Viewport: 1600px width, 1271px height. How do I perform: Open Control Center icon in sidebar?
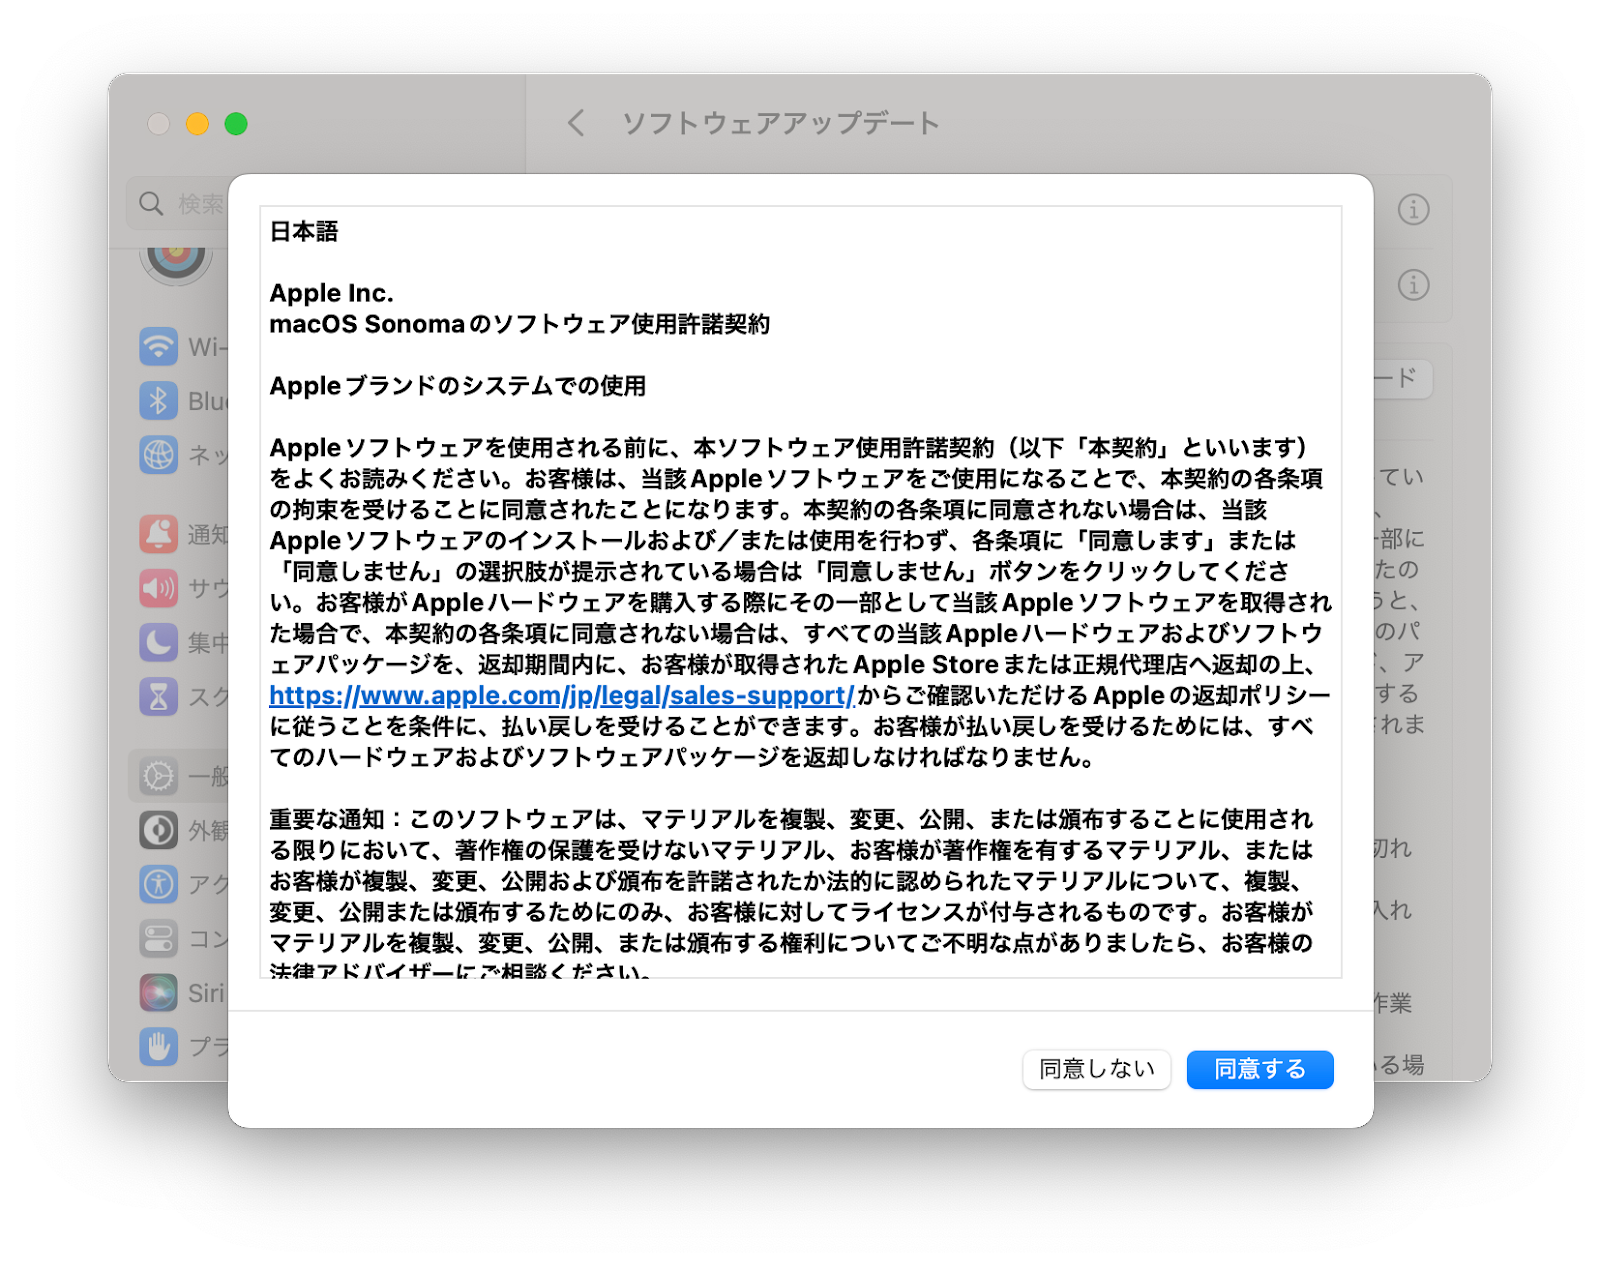[158, 938]
